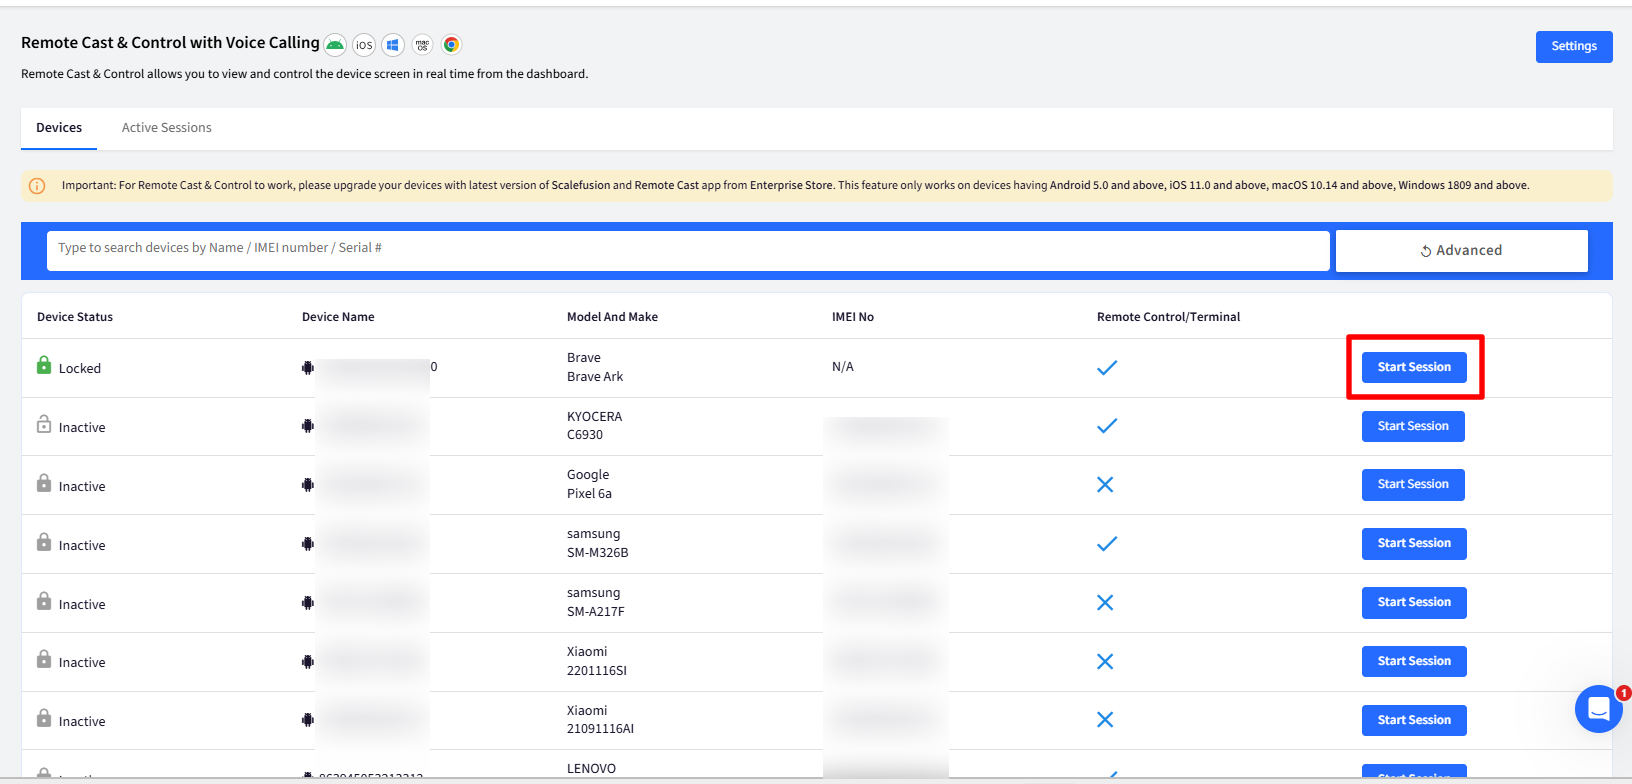Click the IMEI No column header

[x=853, y=317]
